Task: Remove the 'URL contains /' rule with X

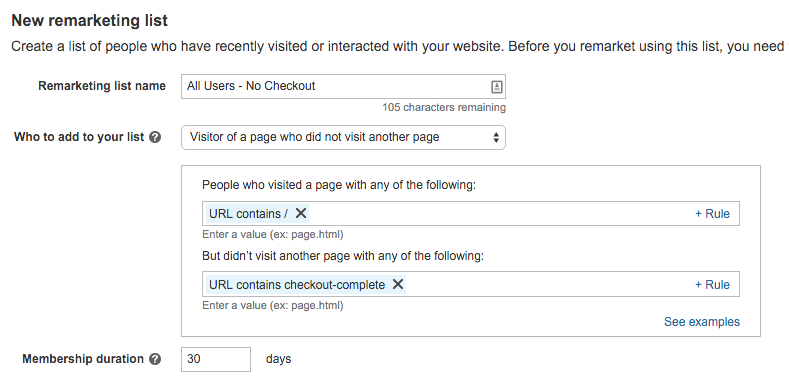Action: pyautogui.click(x=300, y=213)
